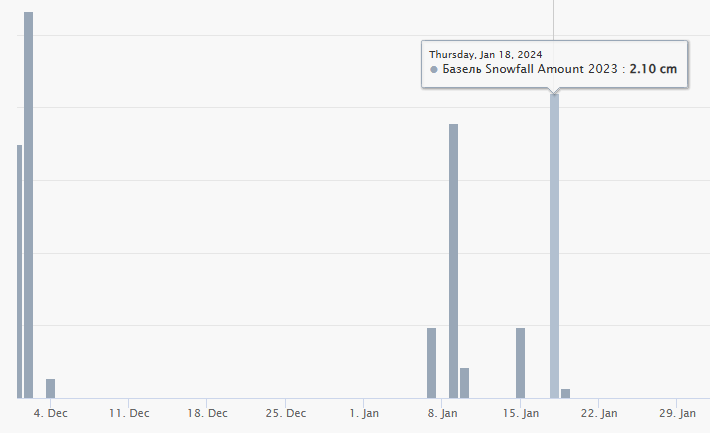Click the tall bar right of 8. Jan

[453, 260]
